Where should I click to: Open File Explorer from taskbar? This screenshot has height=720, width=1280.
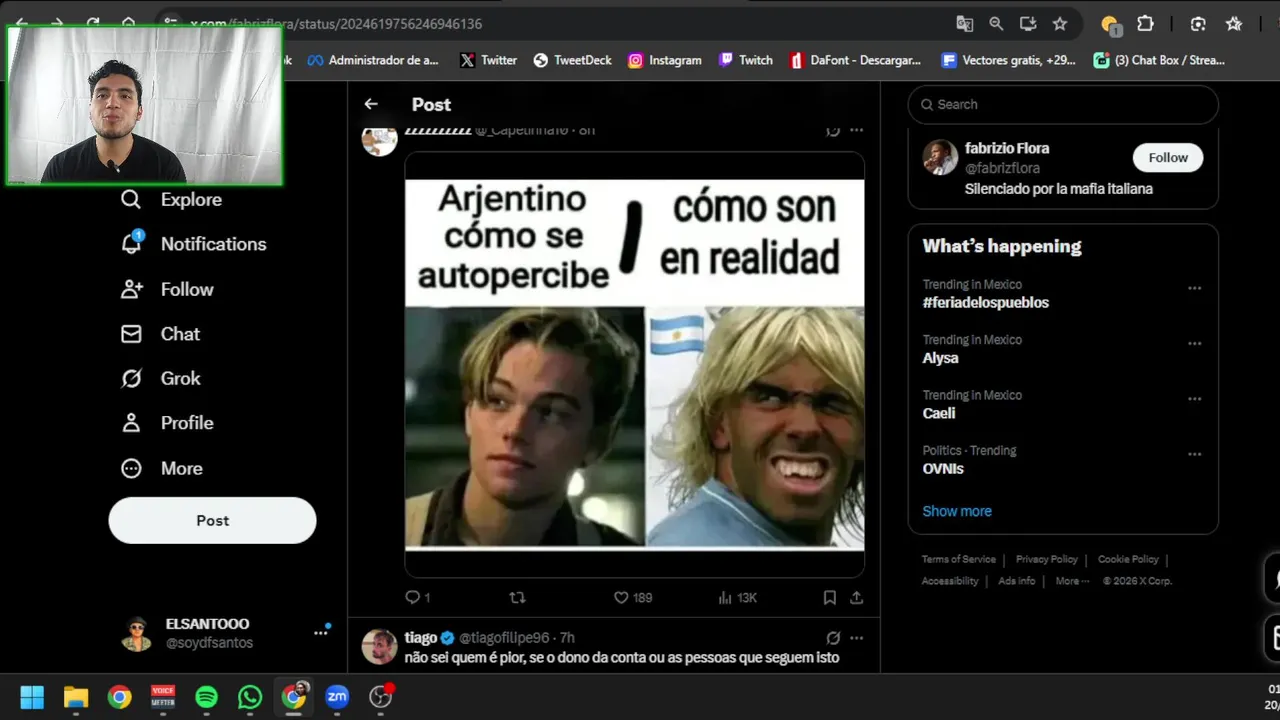tap(76, 697)
